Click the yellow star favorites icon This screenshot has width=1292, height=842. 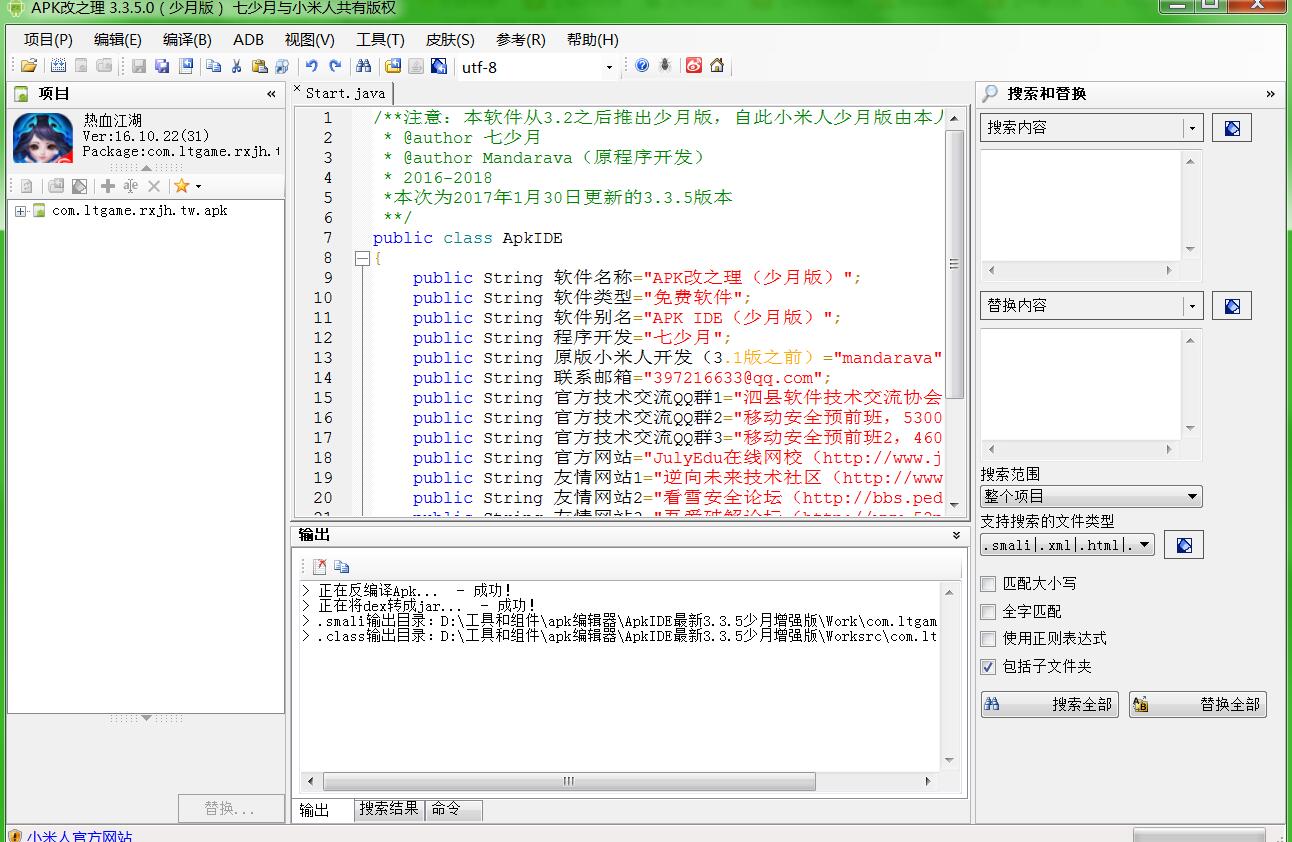pos(181,186)
